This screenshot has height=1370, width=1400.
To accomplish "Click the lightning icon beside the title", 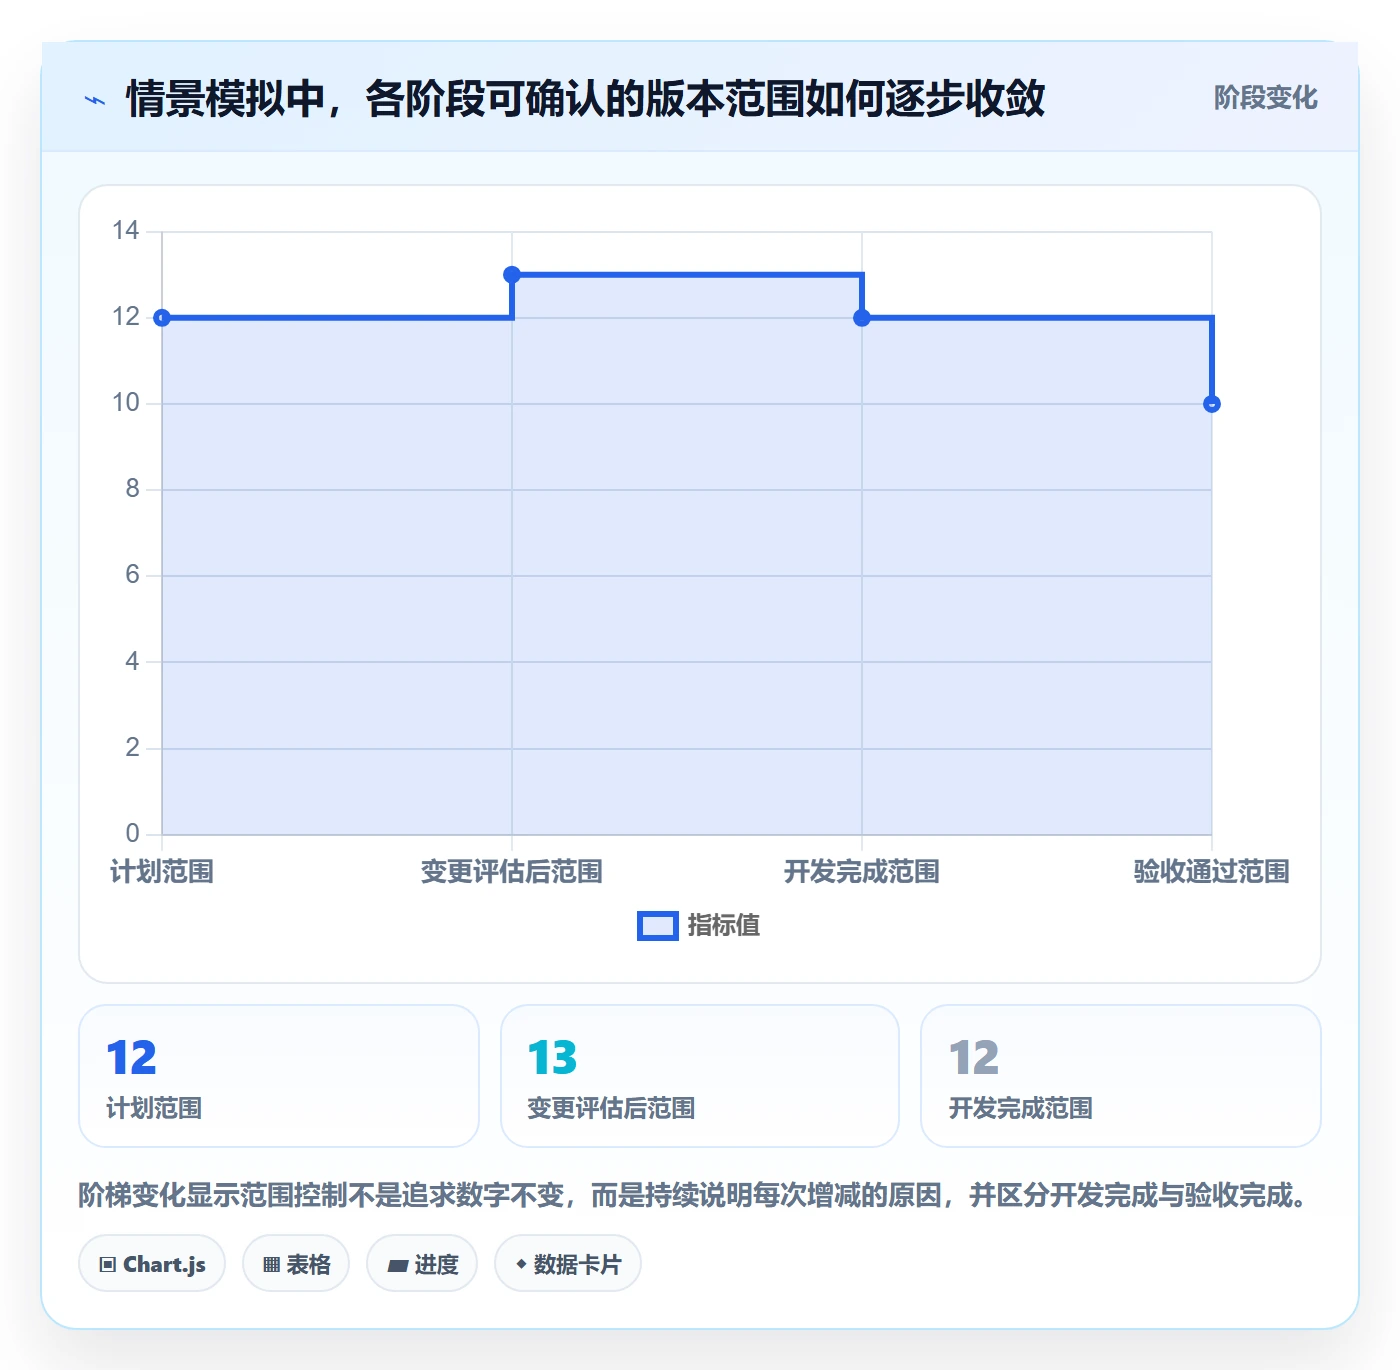I will pyautogui.click(x=95, y=100).
